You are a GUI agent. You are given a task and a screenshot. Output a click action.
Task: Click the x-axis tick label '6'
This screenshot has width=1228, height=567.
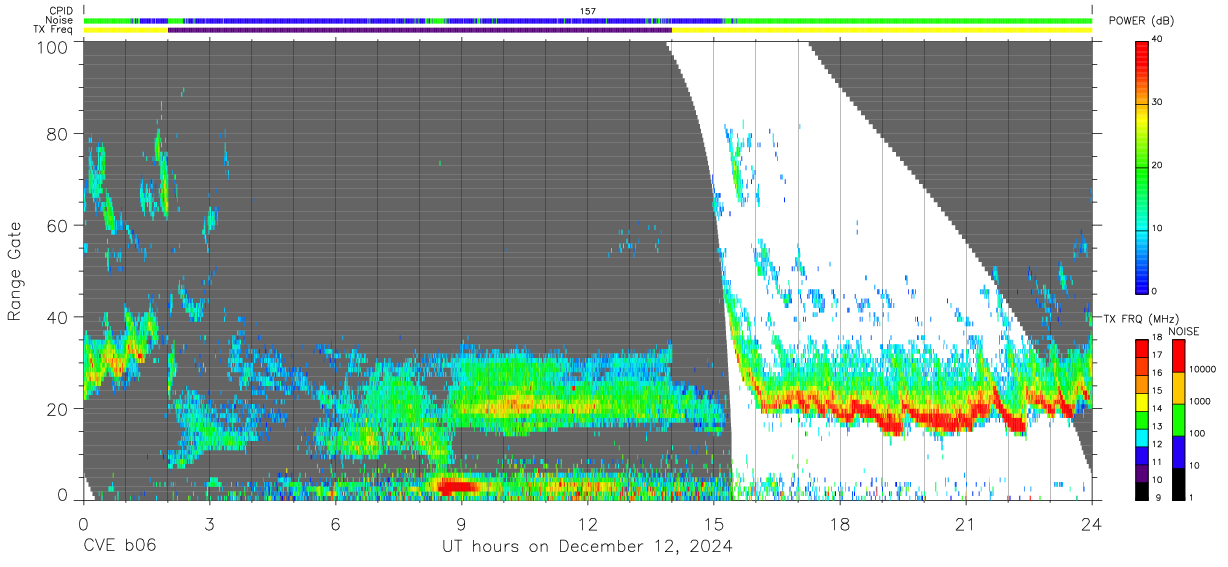(x=335, y=524)
